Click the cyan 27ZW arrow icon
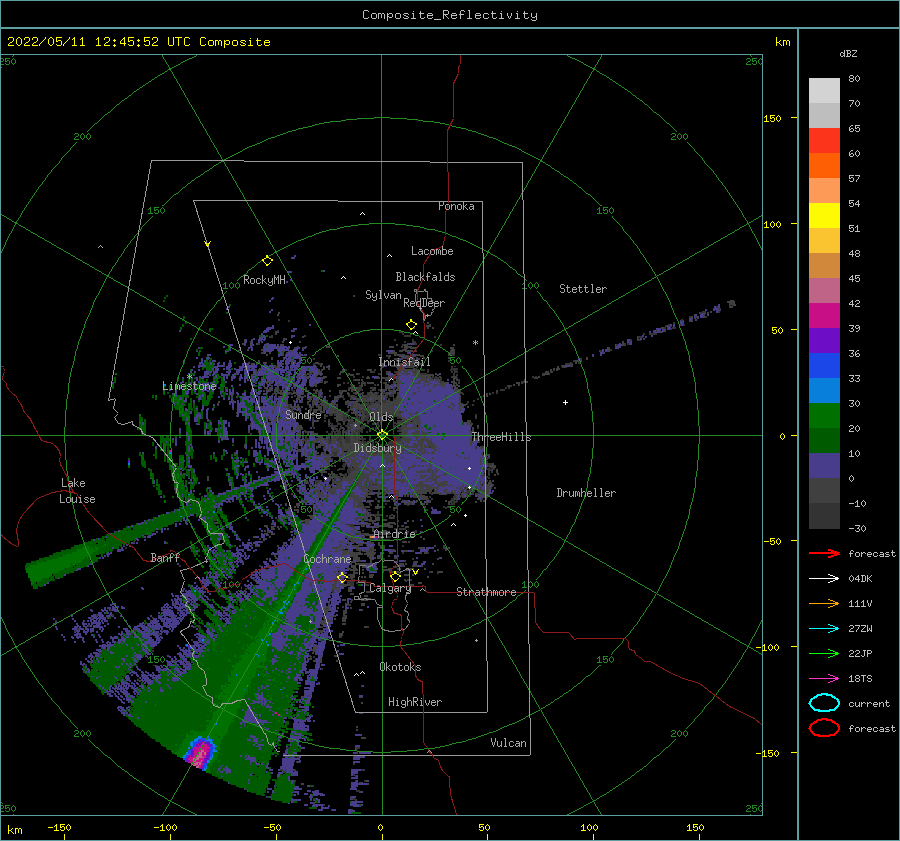The image size is (900, 841). [x=824, y=629]
